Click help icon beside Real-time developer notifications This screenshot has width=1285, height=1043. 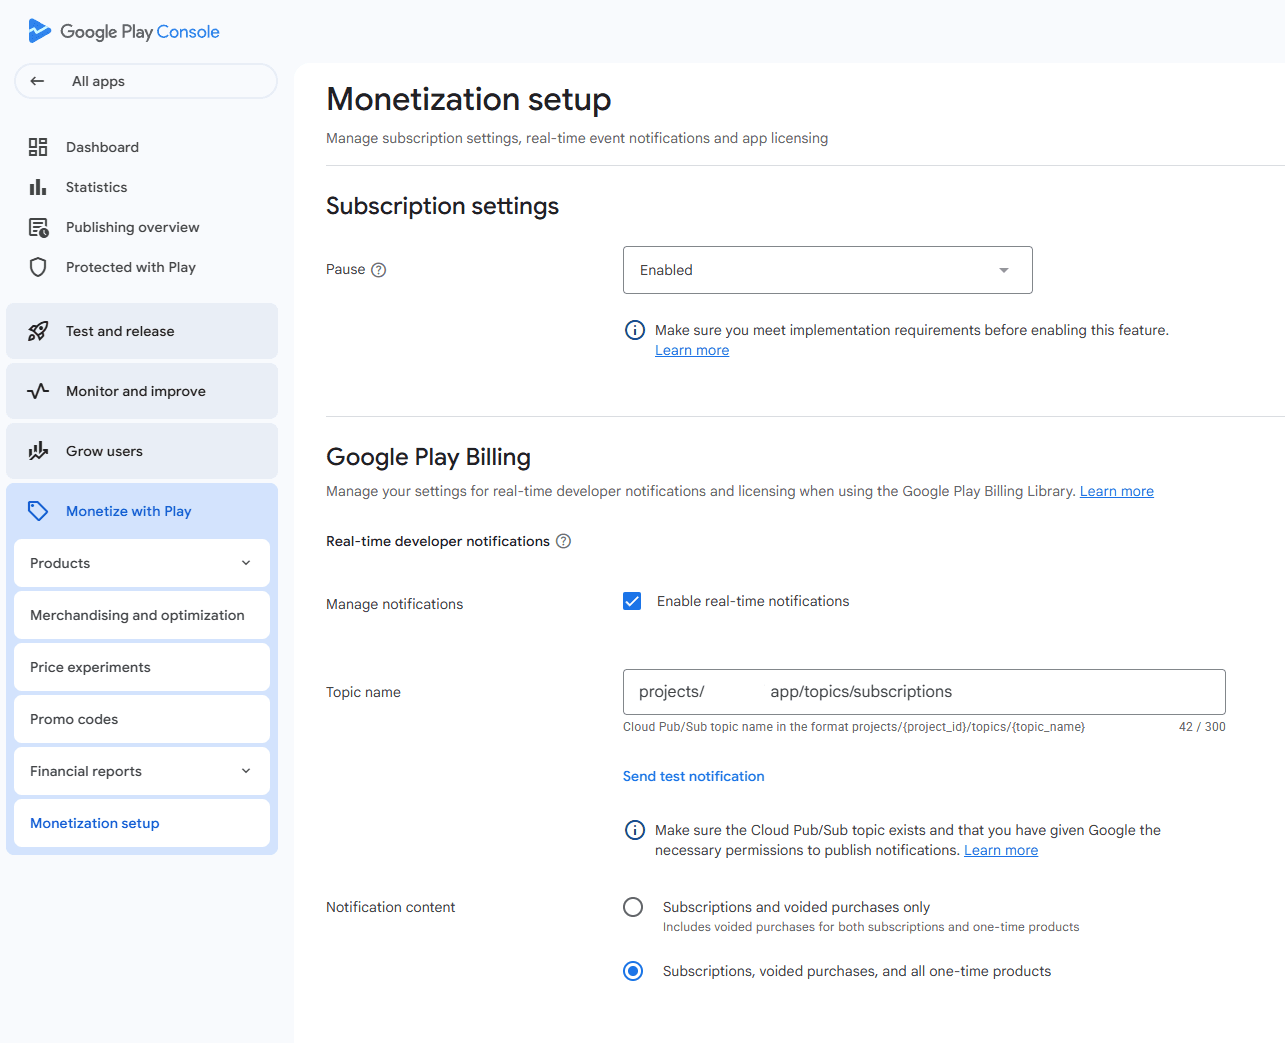(x=563, y=541)
